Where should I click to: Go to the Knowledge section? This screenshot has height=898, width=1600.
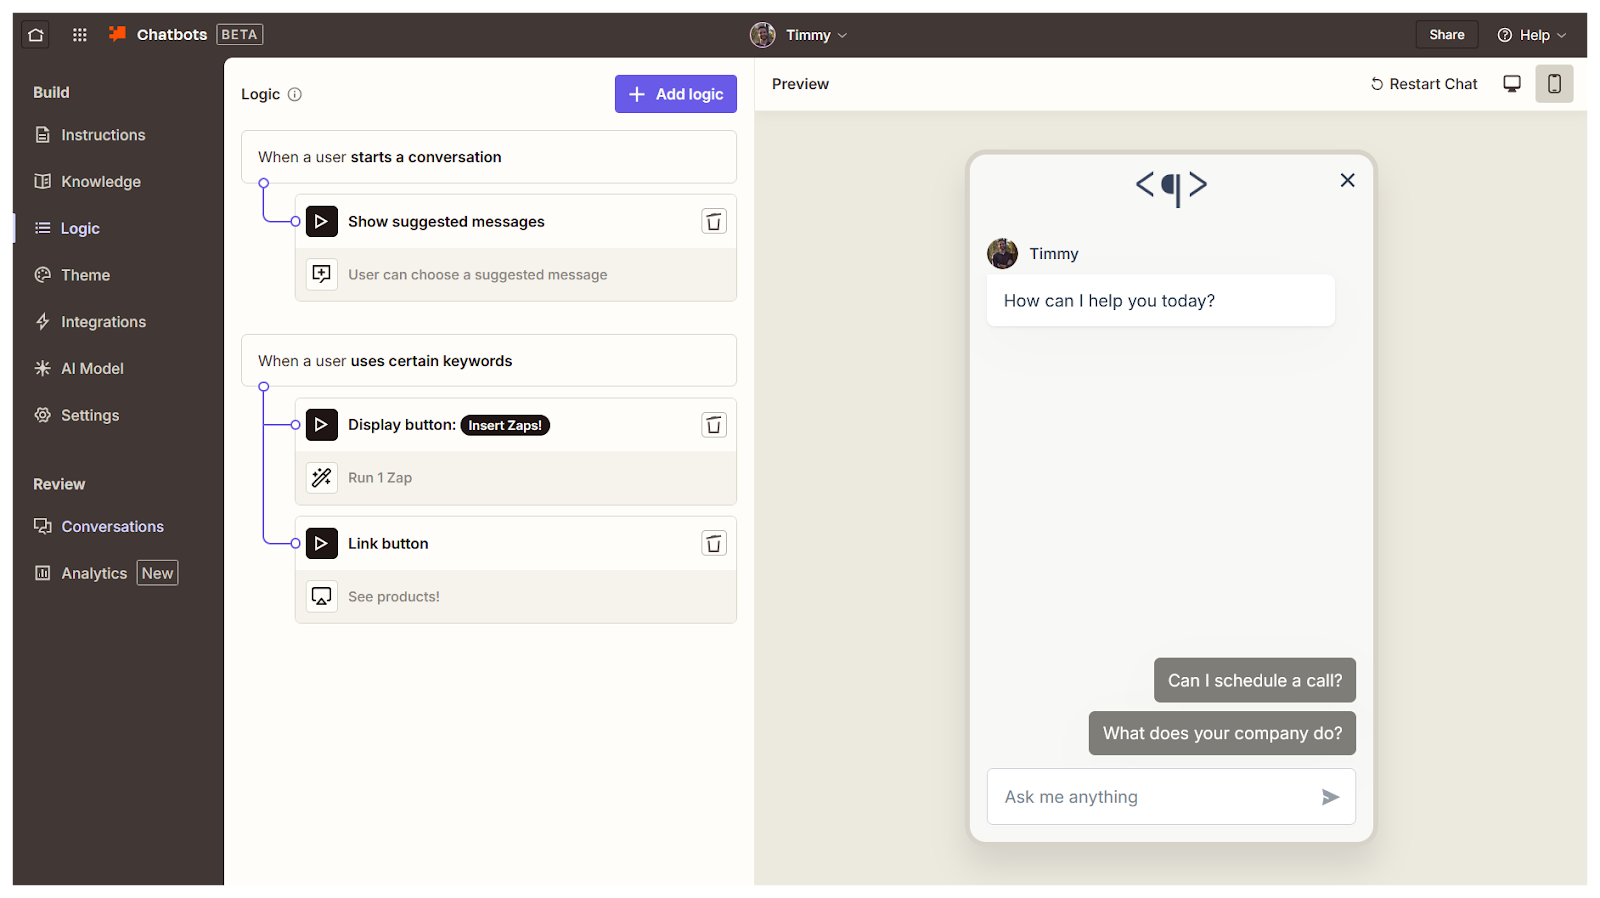pos(100,182)
